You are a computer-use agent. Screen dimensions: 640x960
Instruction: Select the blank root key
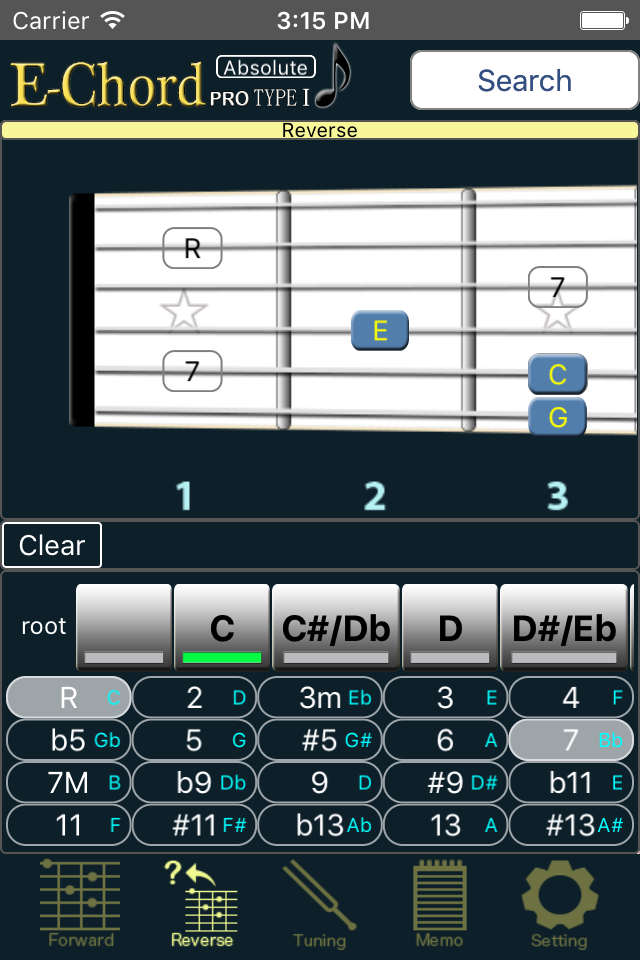(x=124, y=626)
